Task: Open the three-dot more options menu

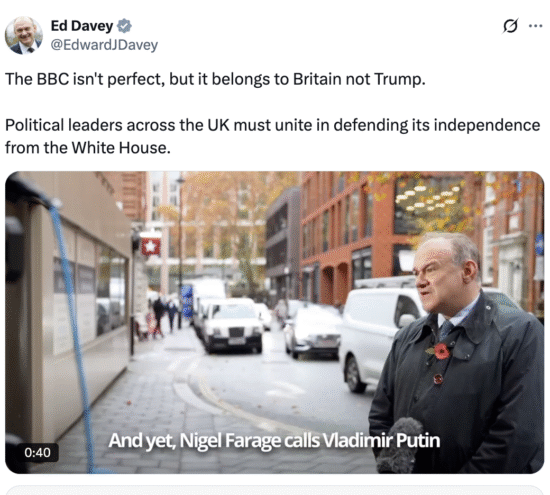Action: coord(535,26)
